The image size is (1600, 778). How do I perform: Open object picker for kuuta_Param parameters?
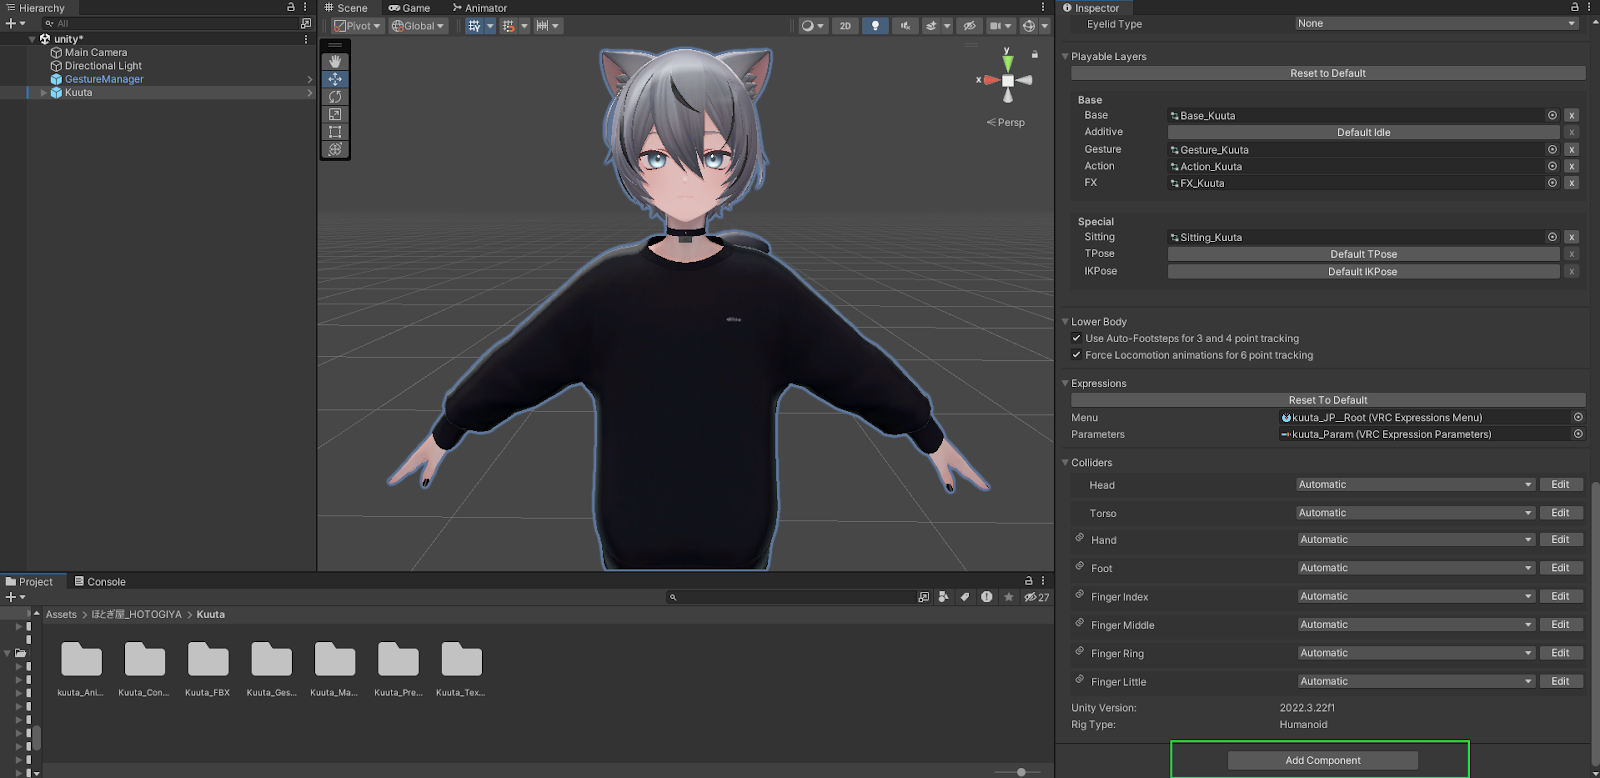coord(1578,434)
